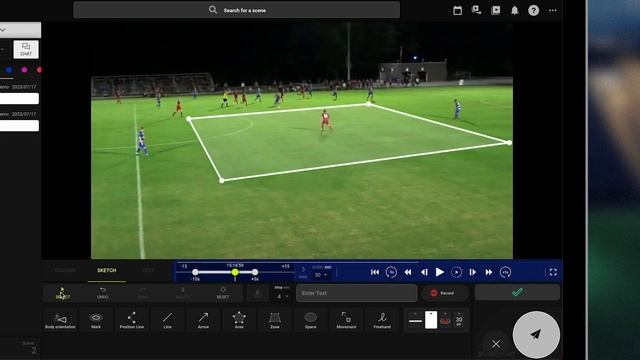Viewport: 640px width, 360px height.
Task: Select the Mark tool
Action: tap(96, 320)
